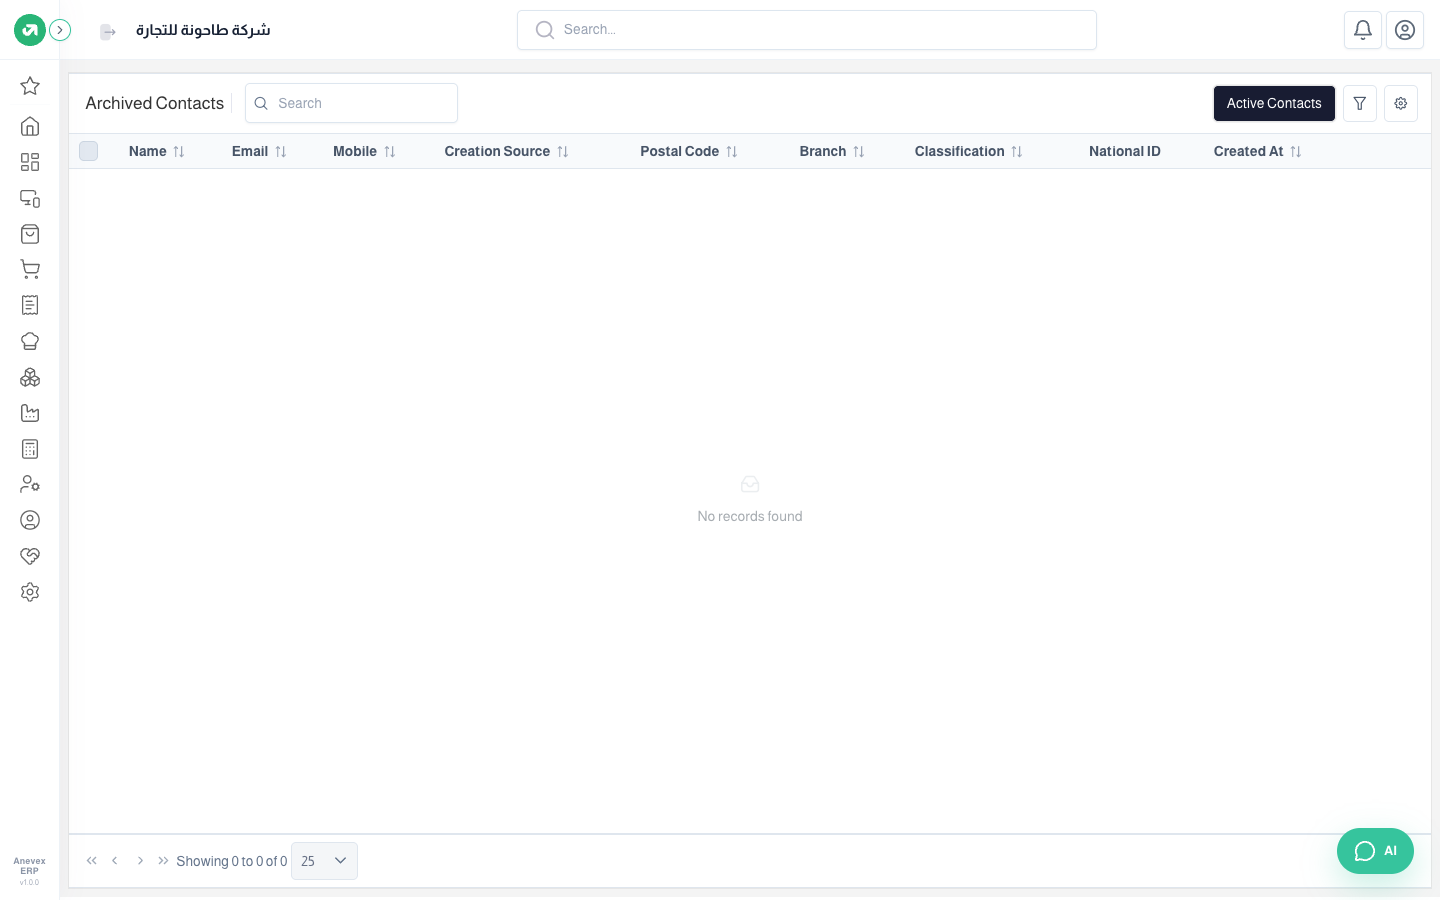Click the Anevex logo icon

coord(30,30)
